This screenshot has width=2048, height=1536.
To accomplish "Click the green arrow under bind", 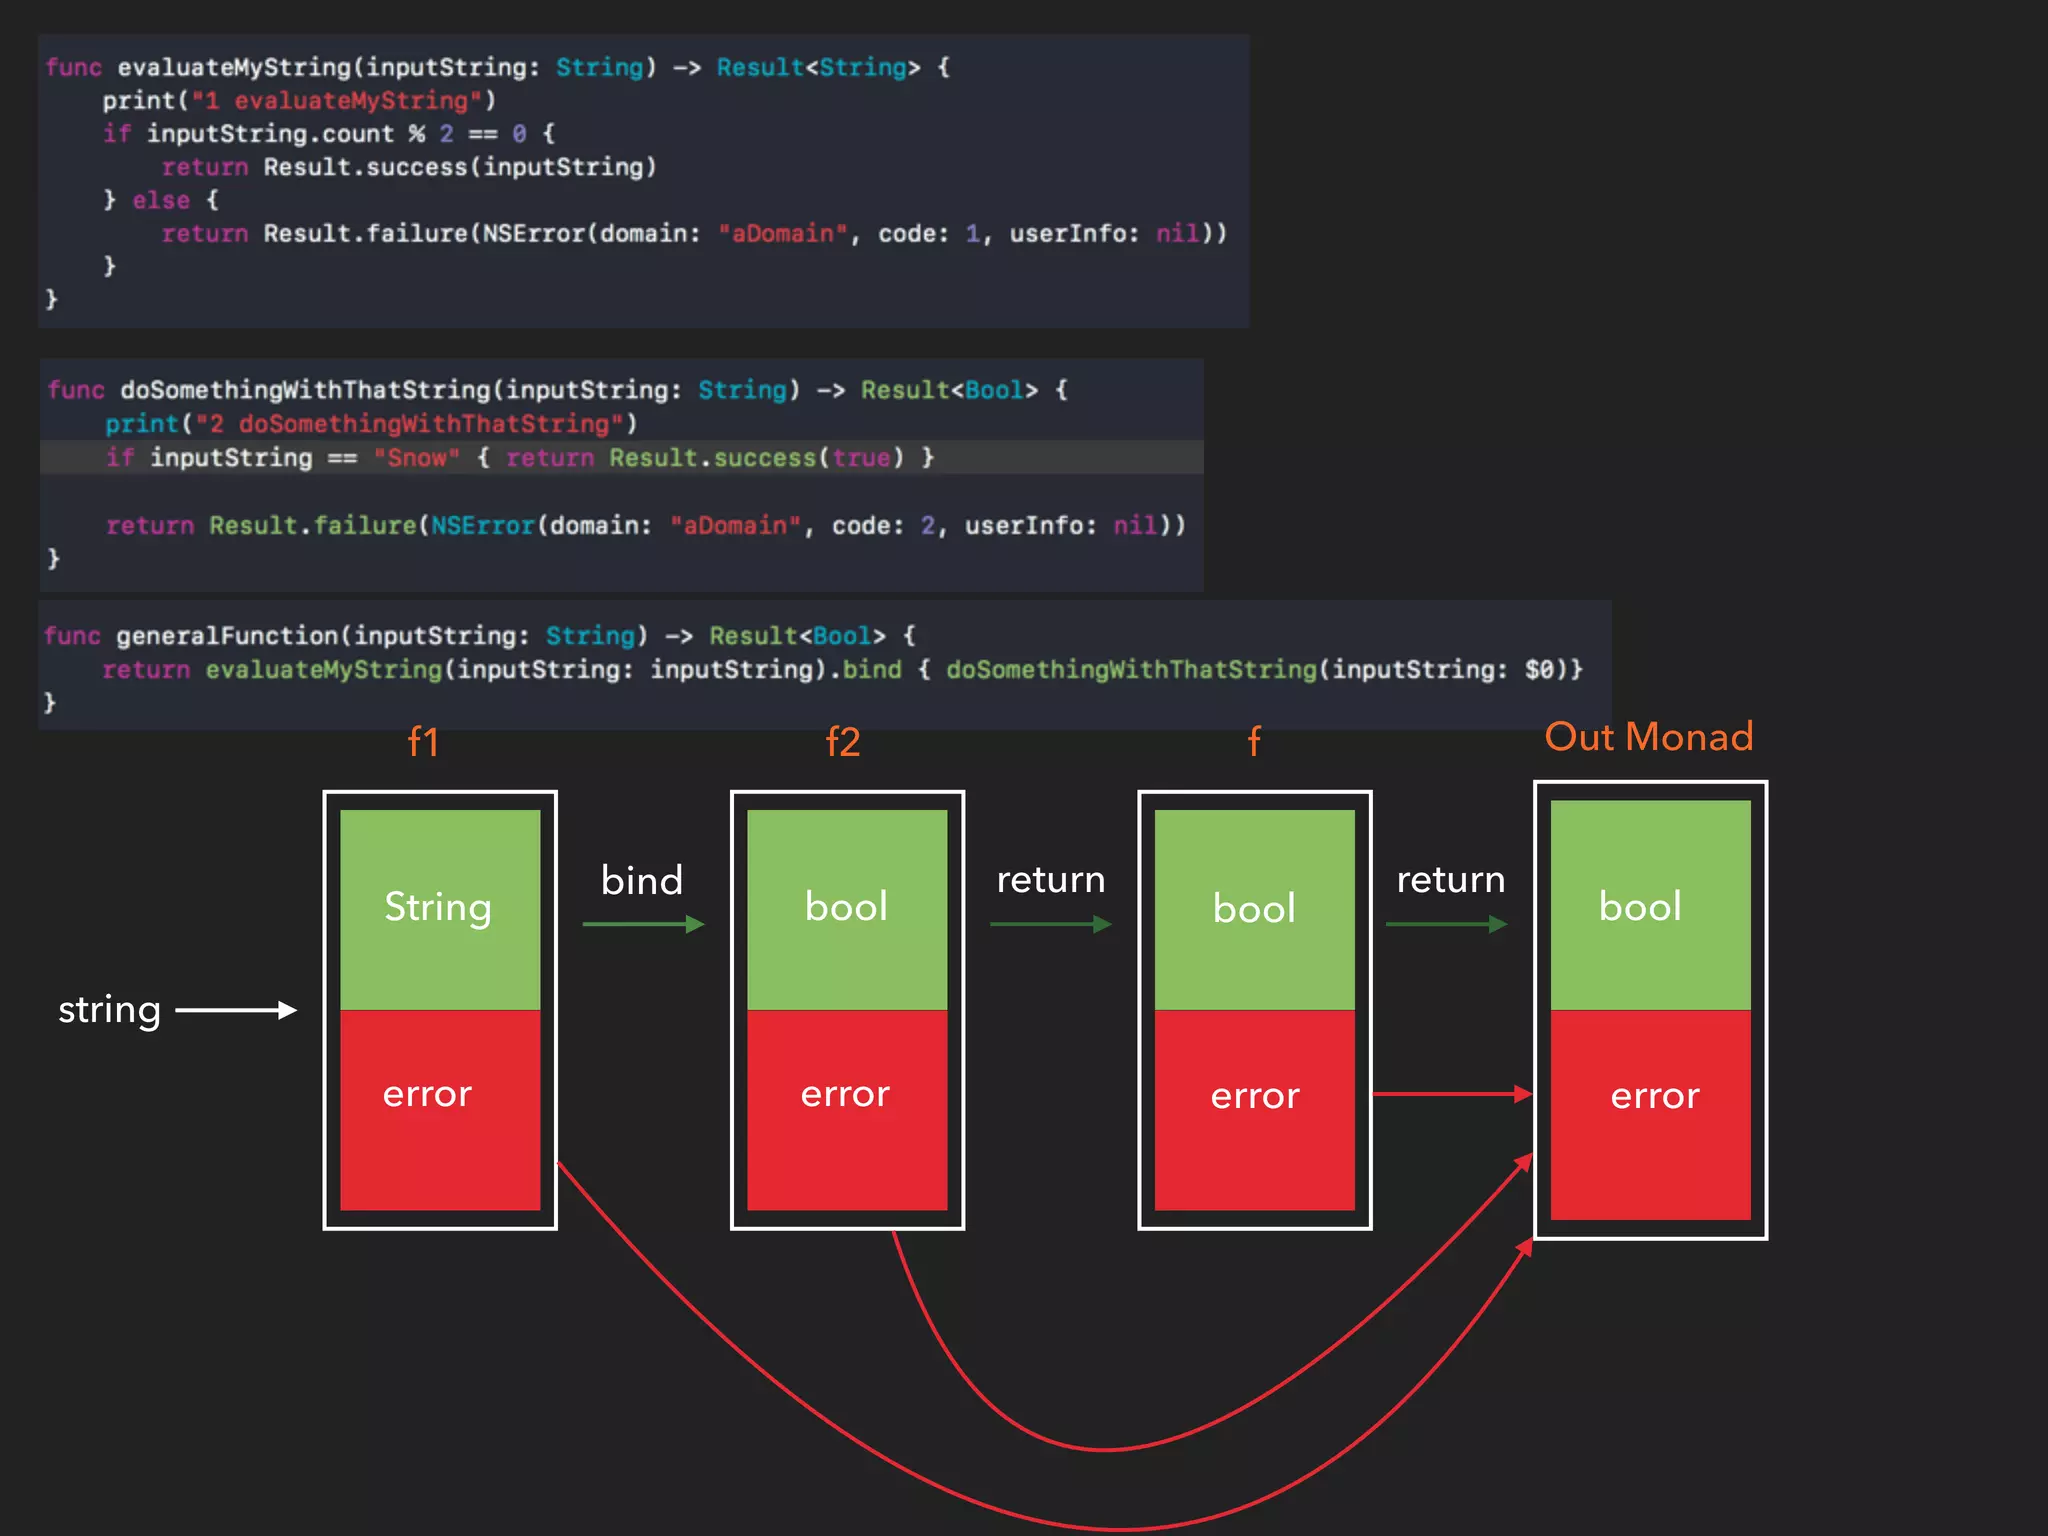I will click(x=643, y=924).
